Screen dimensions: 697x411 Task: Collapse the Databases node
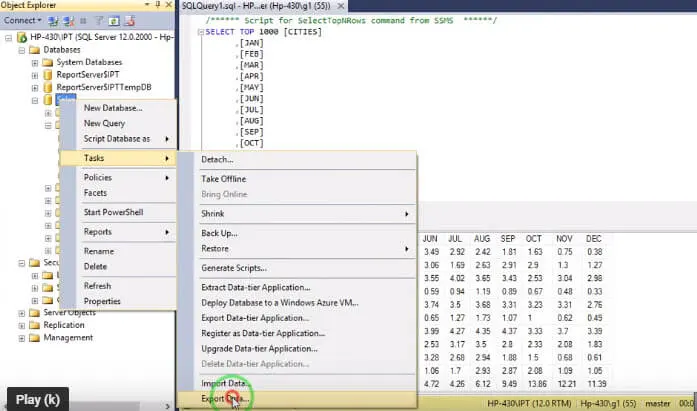(x=21, y=50)
